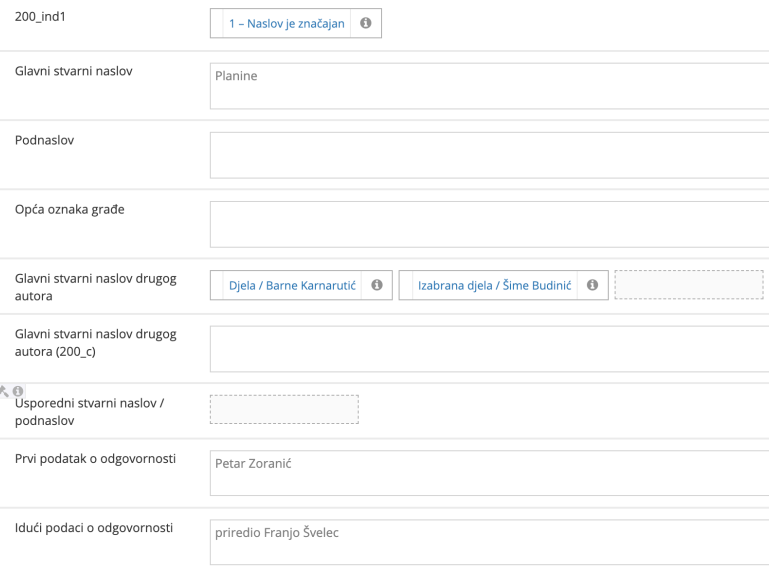Click wrench icon above 'Usporedni stvarni naslov'
Screen dimensions: 769x573
click(x=4, y=391)
